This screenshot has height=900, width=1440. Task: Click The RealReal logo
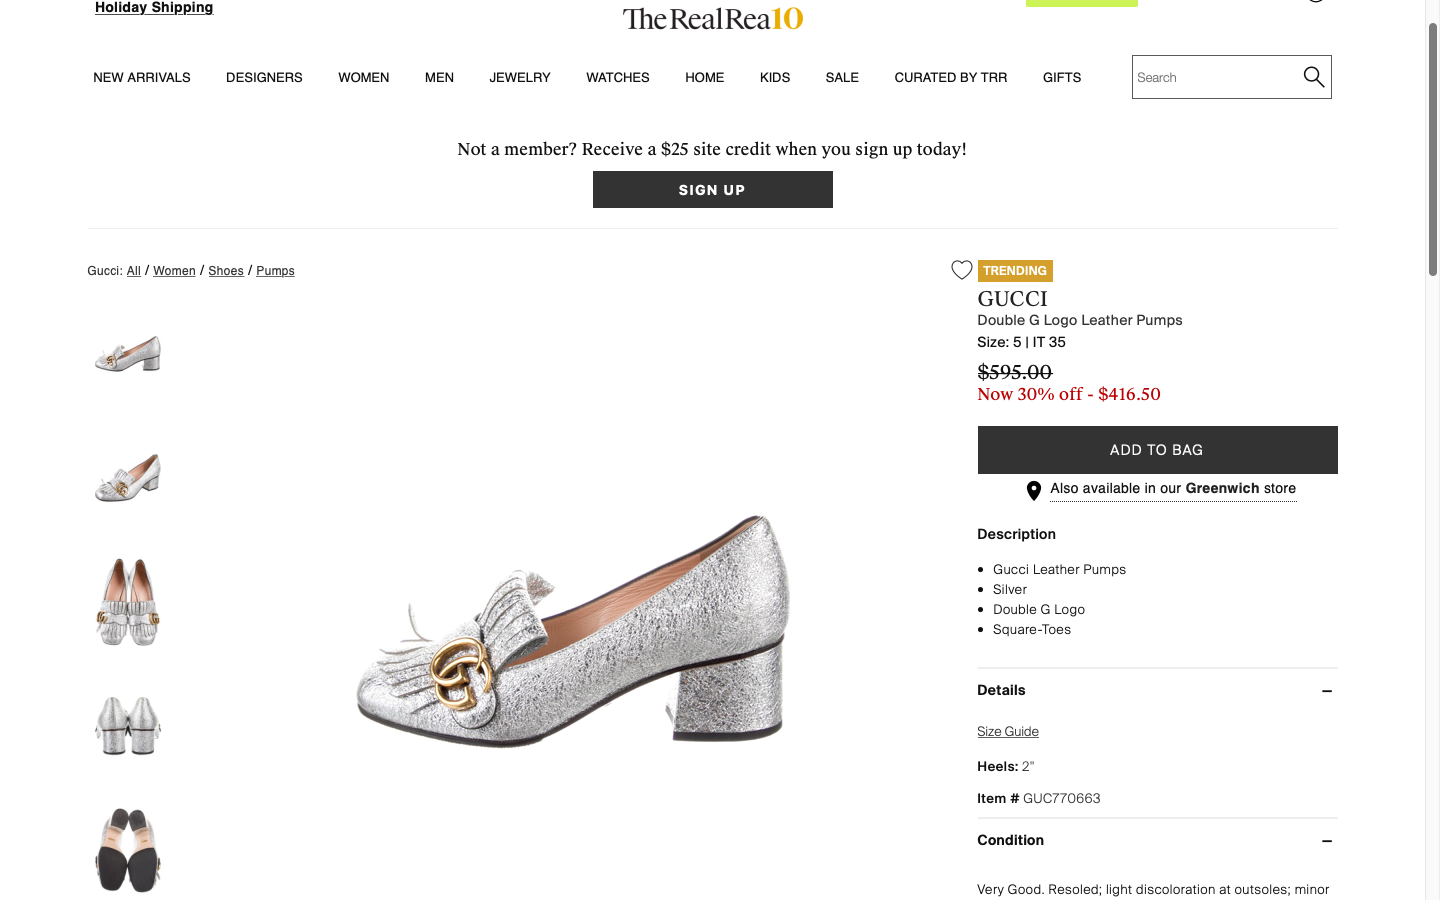coord(712,18)
